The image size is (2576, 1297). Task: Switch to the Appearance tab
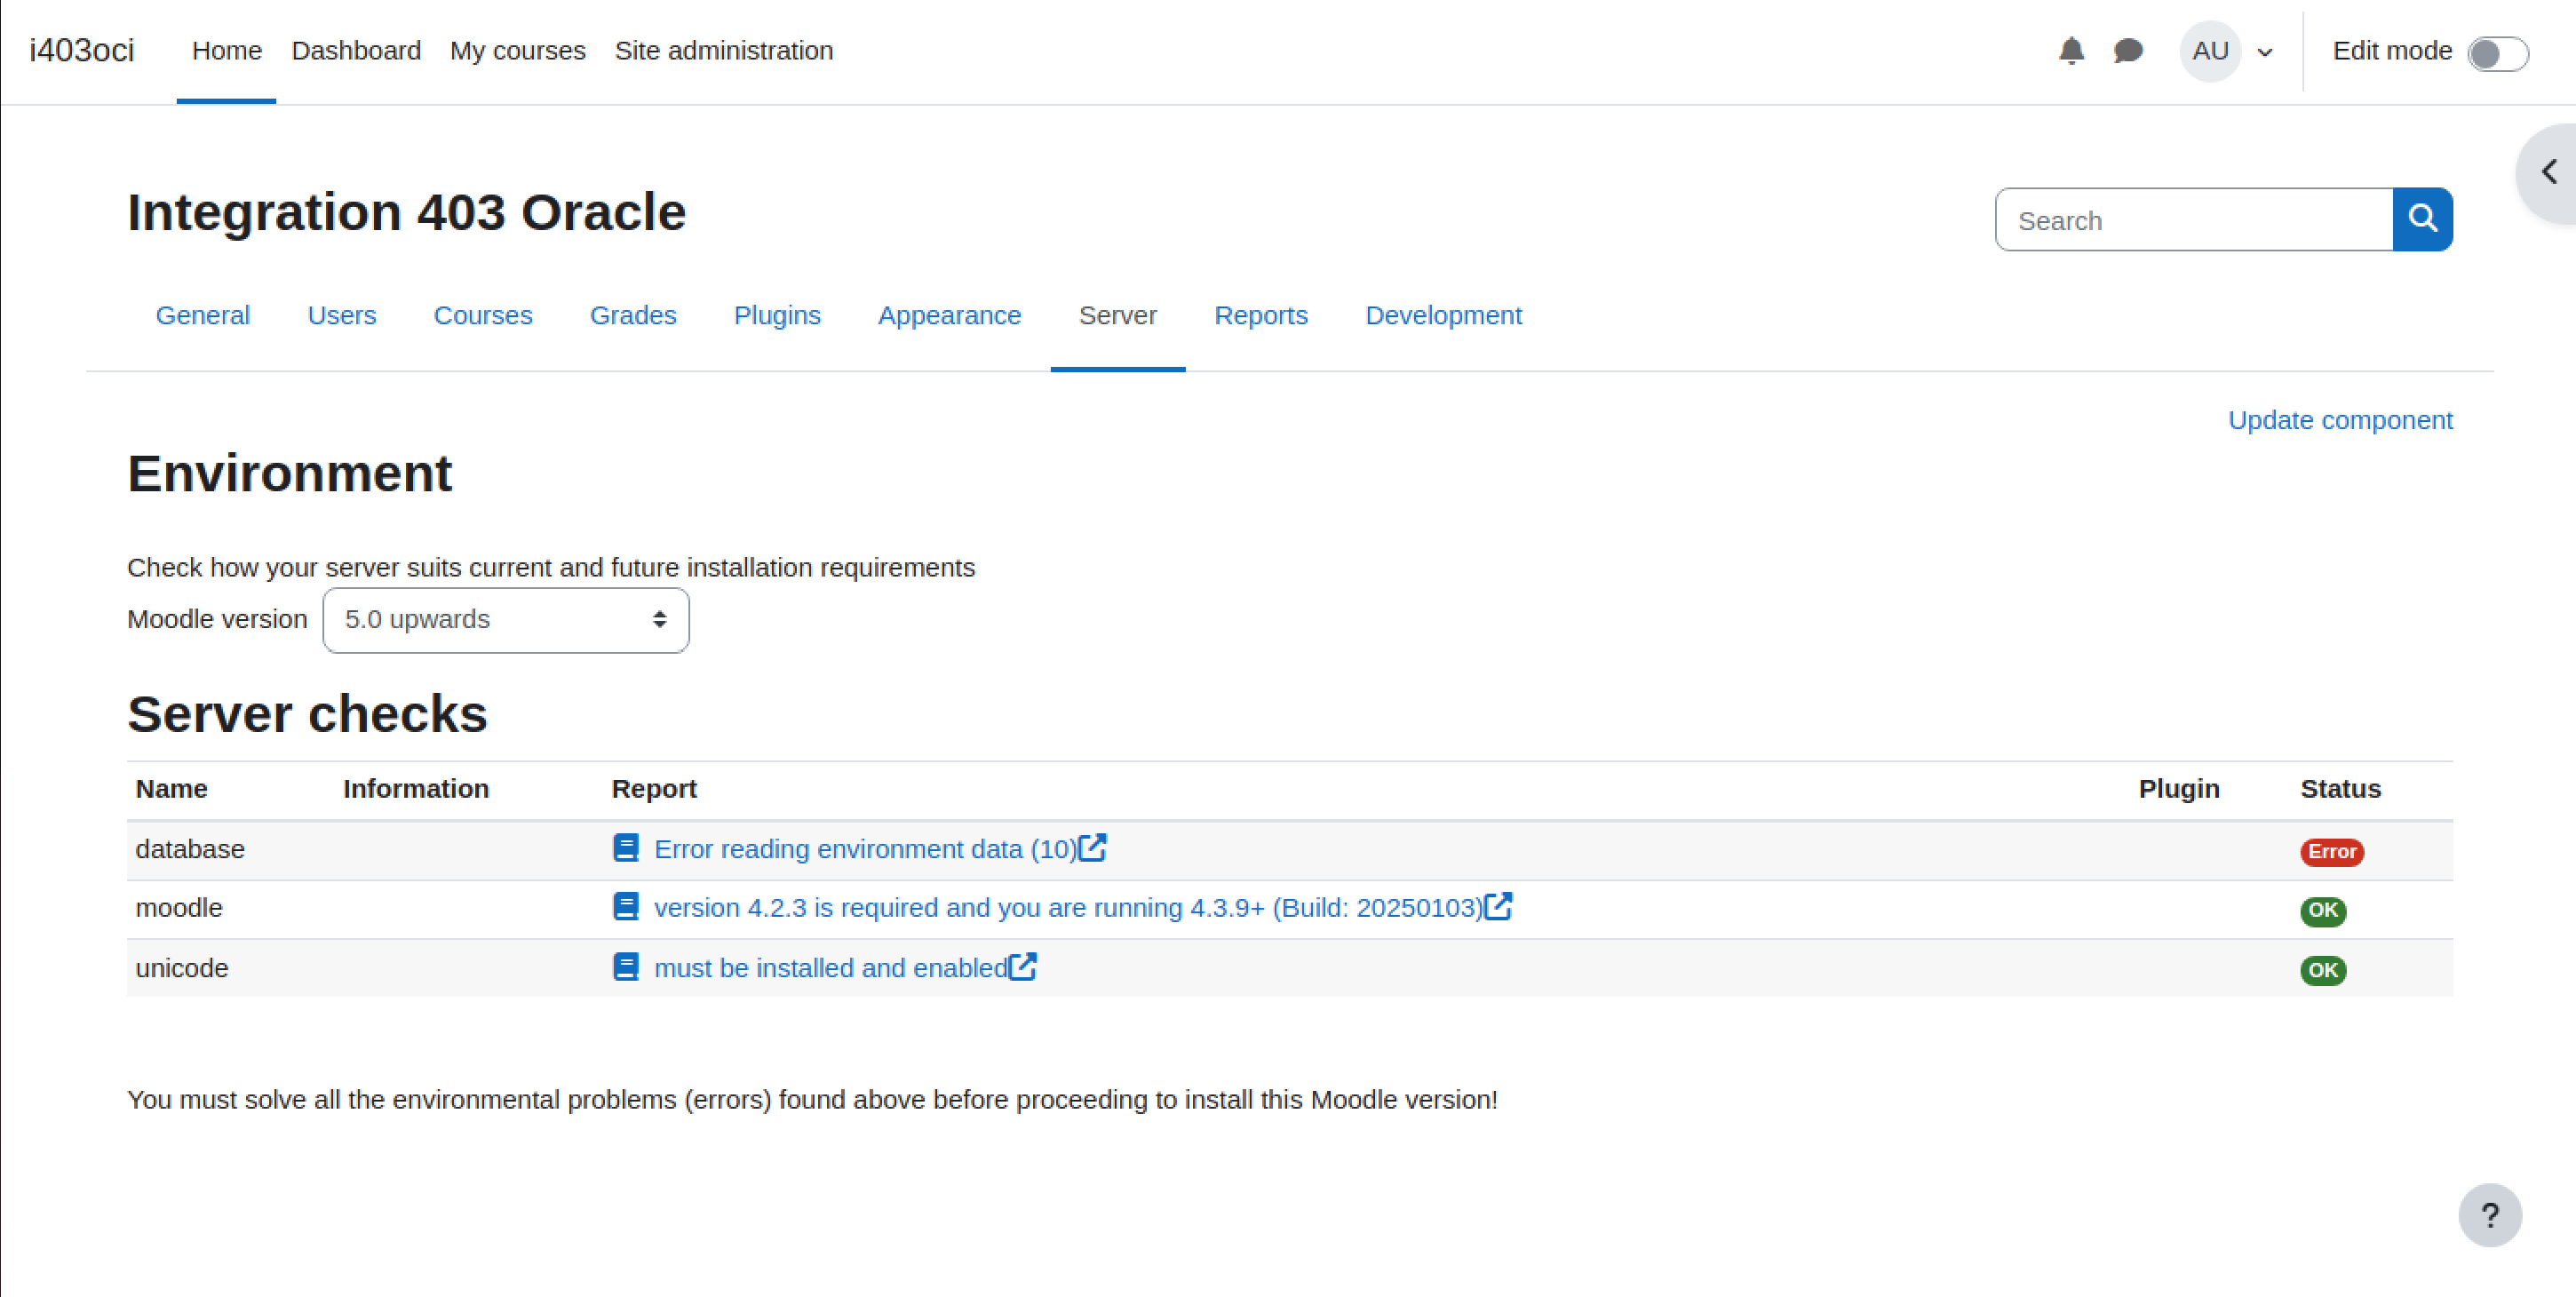coord(950,315)
